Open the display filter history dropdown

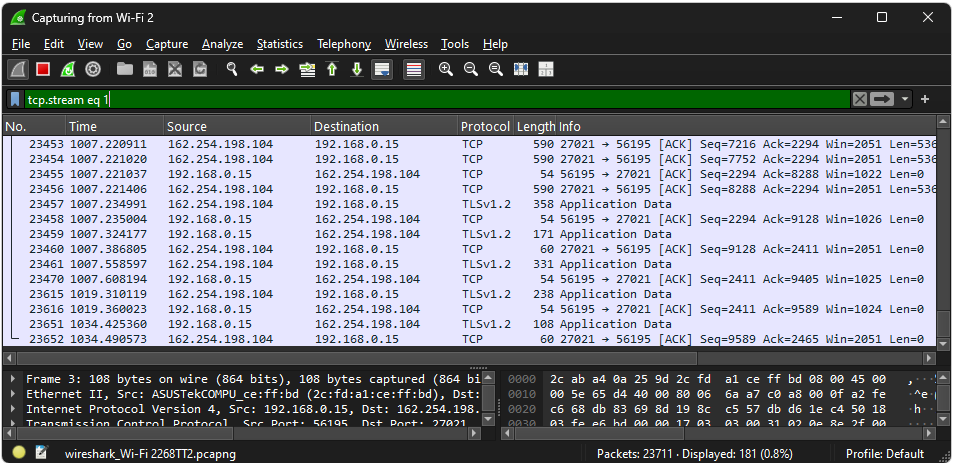click(x=905, y=99)
